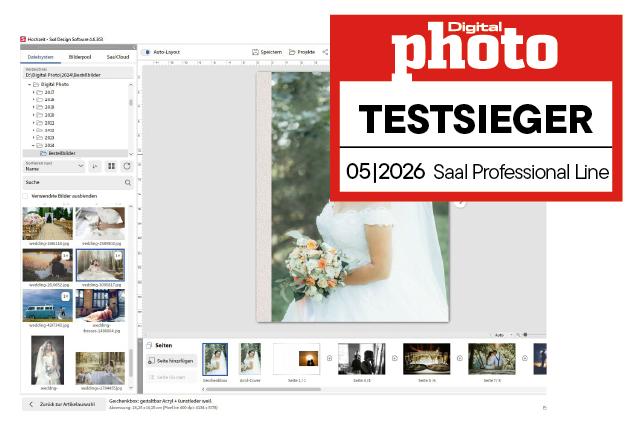Click page strip scroll-left arrow
Image resolution: width=634 pixels, height=423 pixels.
point(203,389)
